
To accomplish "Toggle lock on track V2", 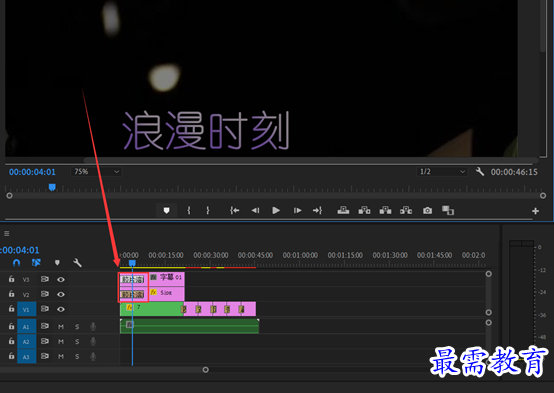I will click(12, 294).
